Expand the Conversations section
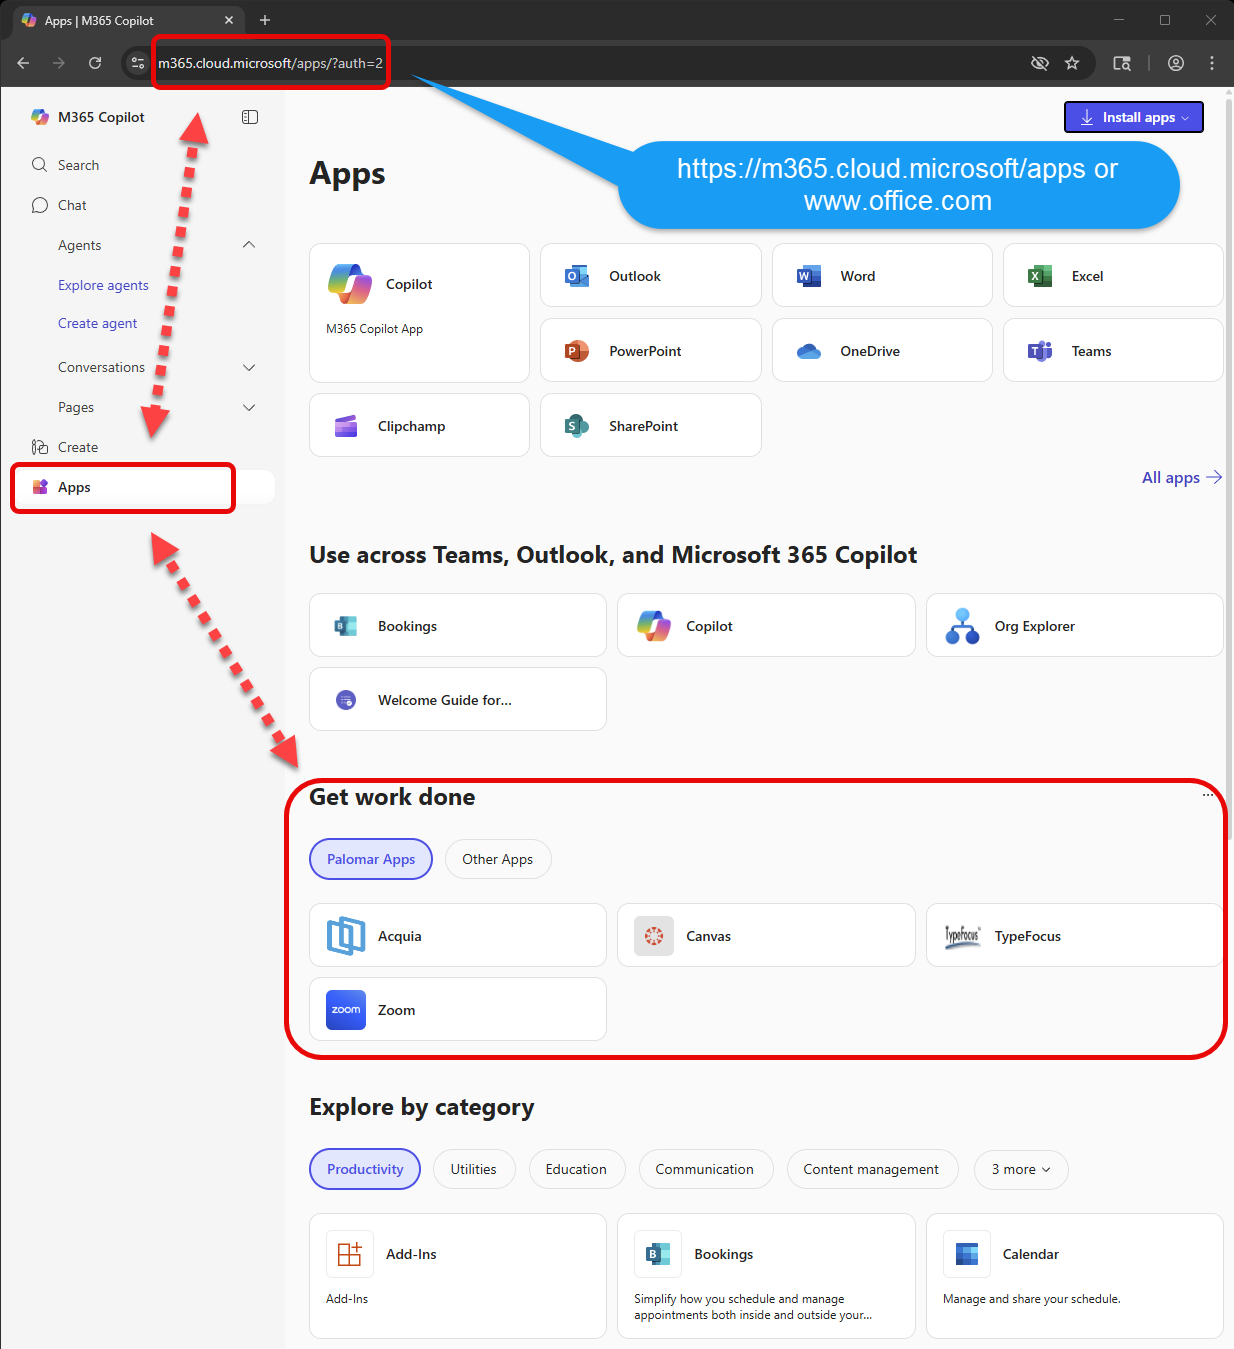The height and width of the screenshot is (1349, 1234). [249, 367]
